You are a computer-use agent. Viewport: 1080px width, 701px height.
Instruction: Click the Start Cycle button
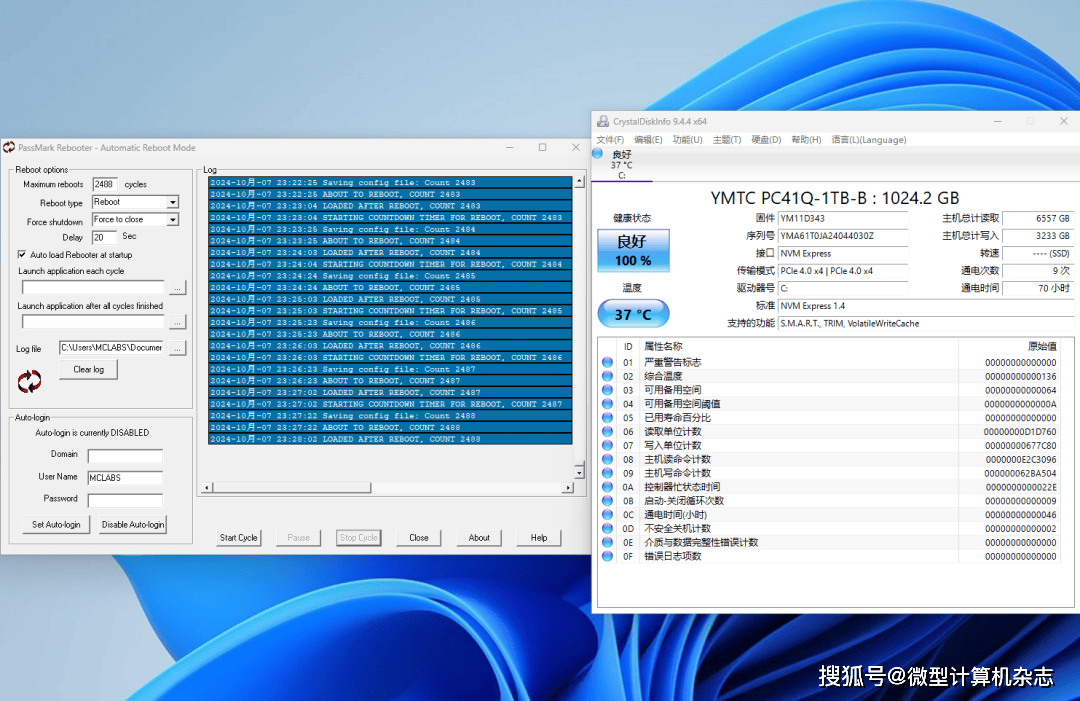point(238,538)
